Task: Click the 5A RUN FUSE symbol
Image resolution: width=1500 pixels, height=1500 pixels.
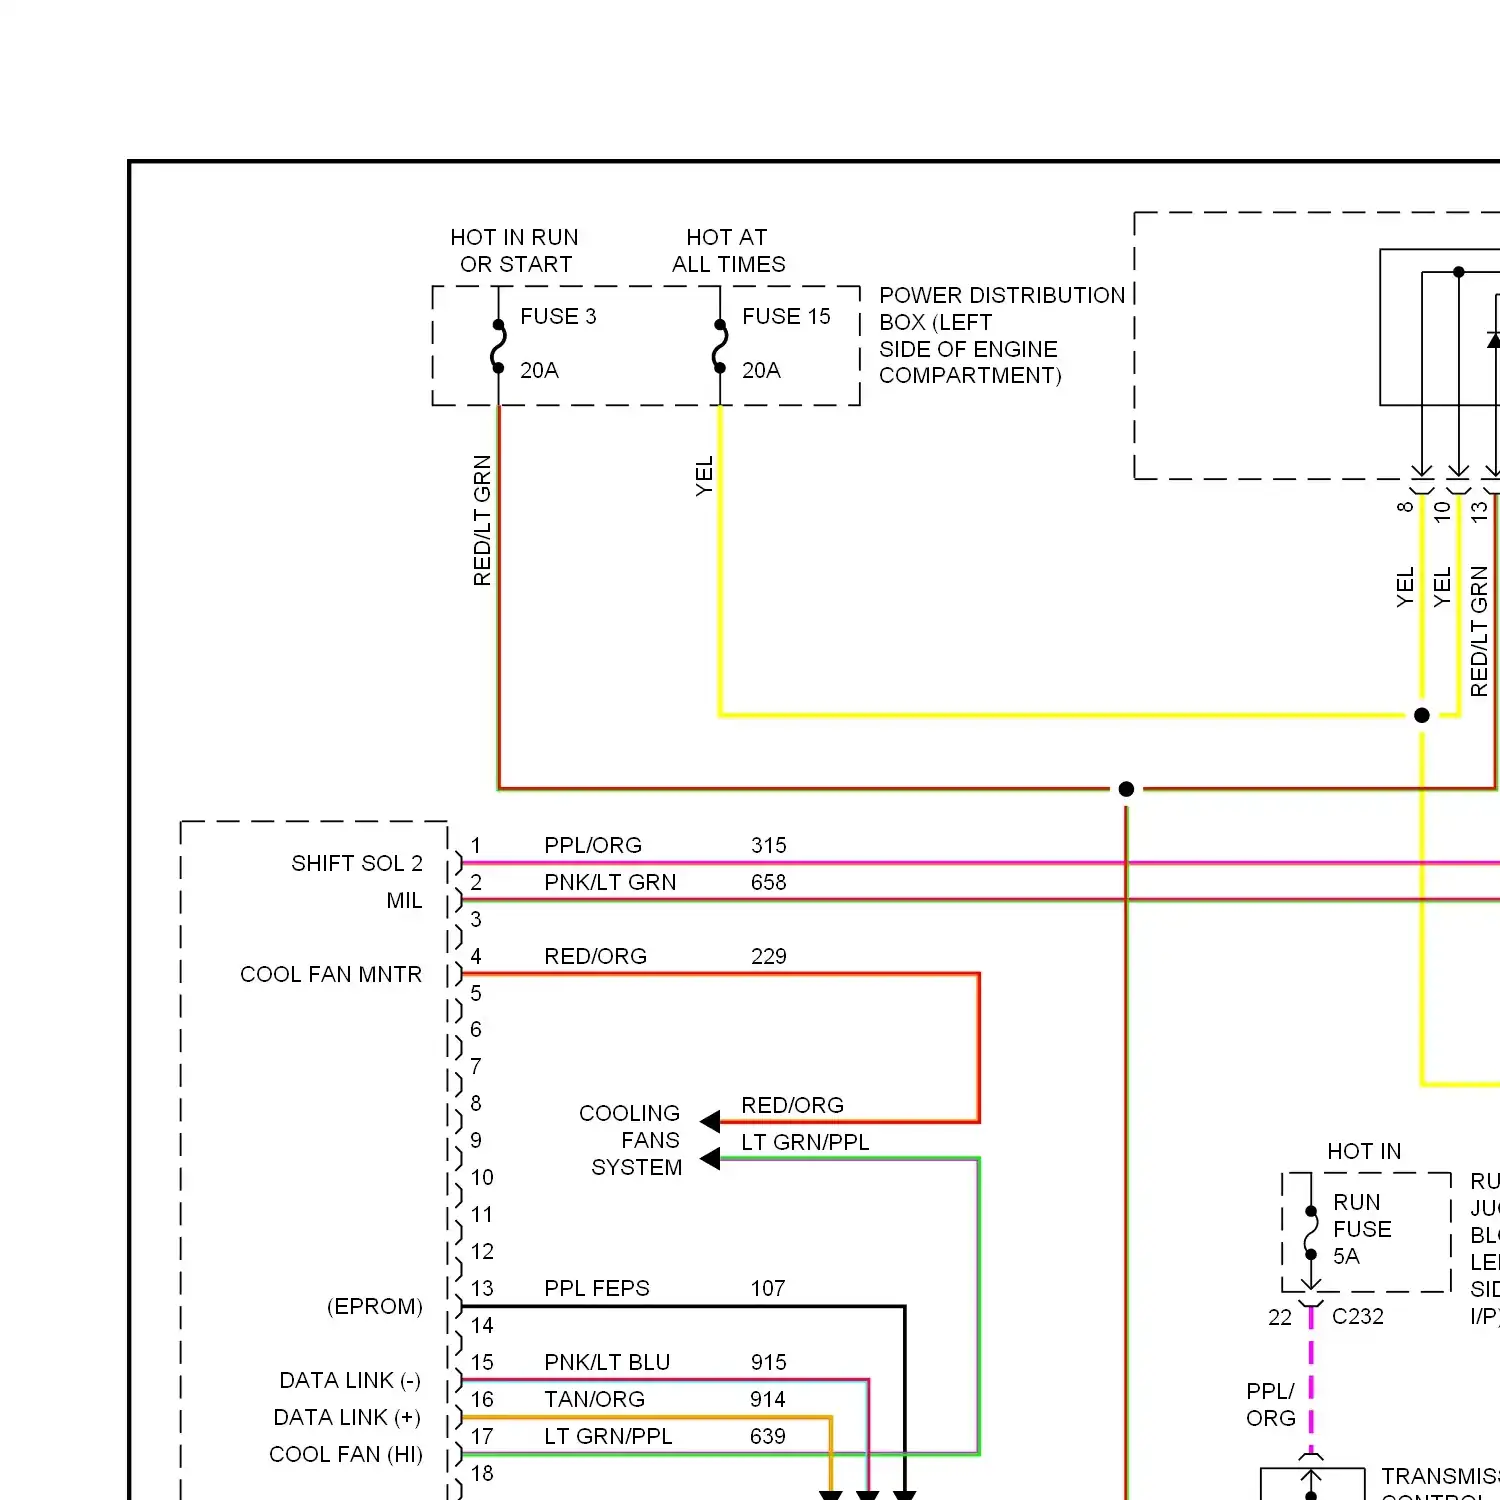Action: click(1311, 1233)
